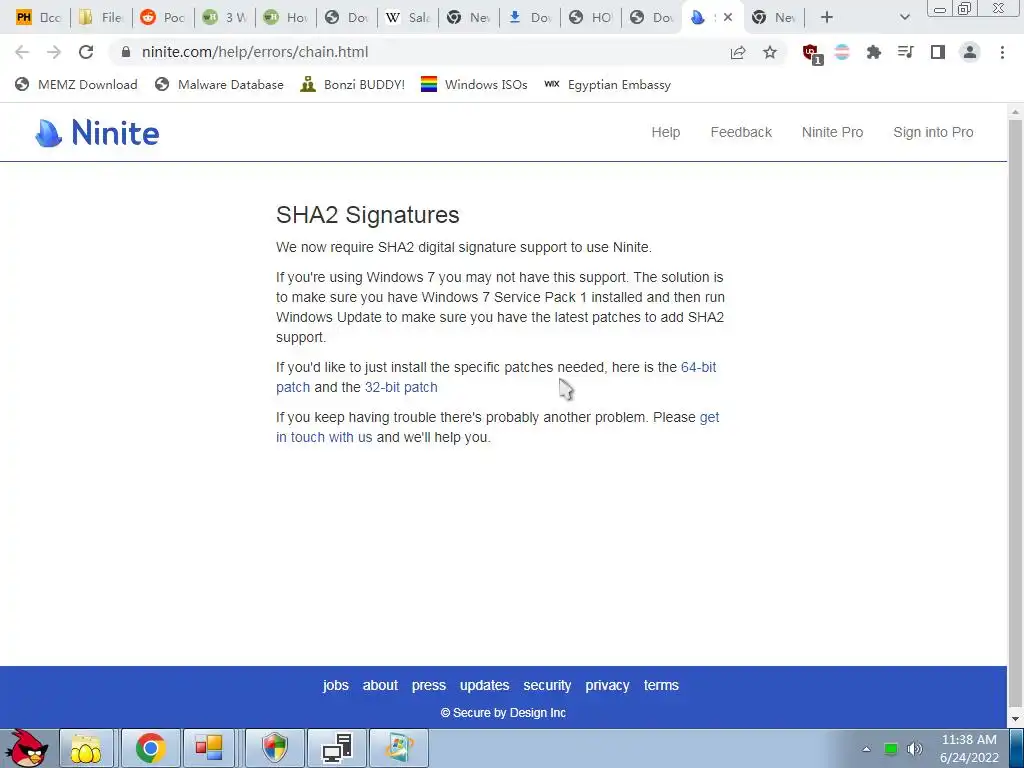Image resolution: width=1024 pixels, height=768 pixels.
Task: Bookmark this page with the star icon
Action: tap(770, 52)
